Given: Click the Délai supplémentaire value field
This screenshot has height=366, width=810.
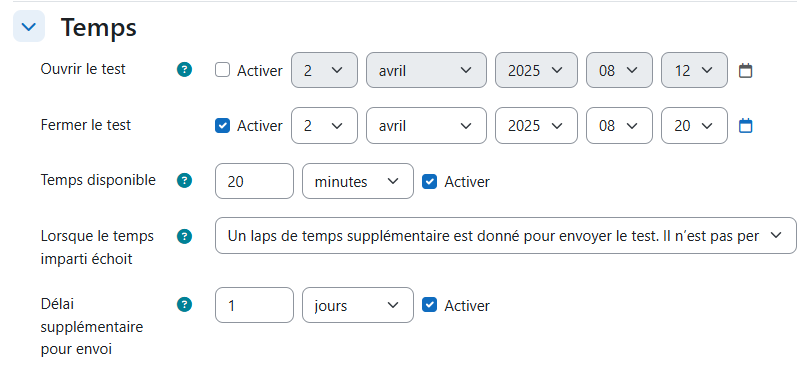Looking at the screenshot, I should coord(254,305).
